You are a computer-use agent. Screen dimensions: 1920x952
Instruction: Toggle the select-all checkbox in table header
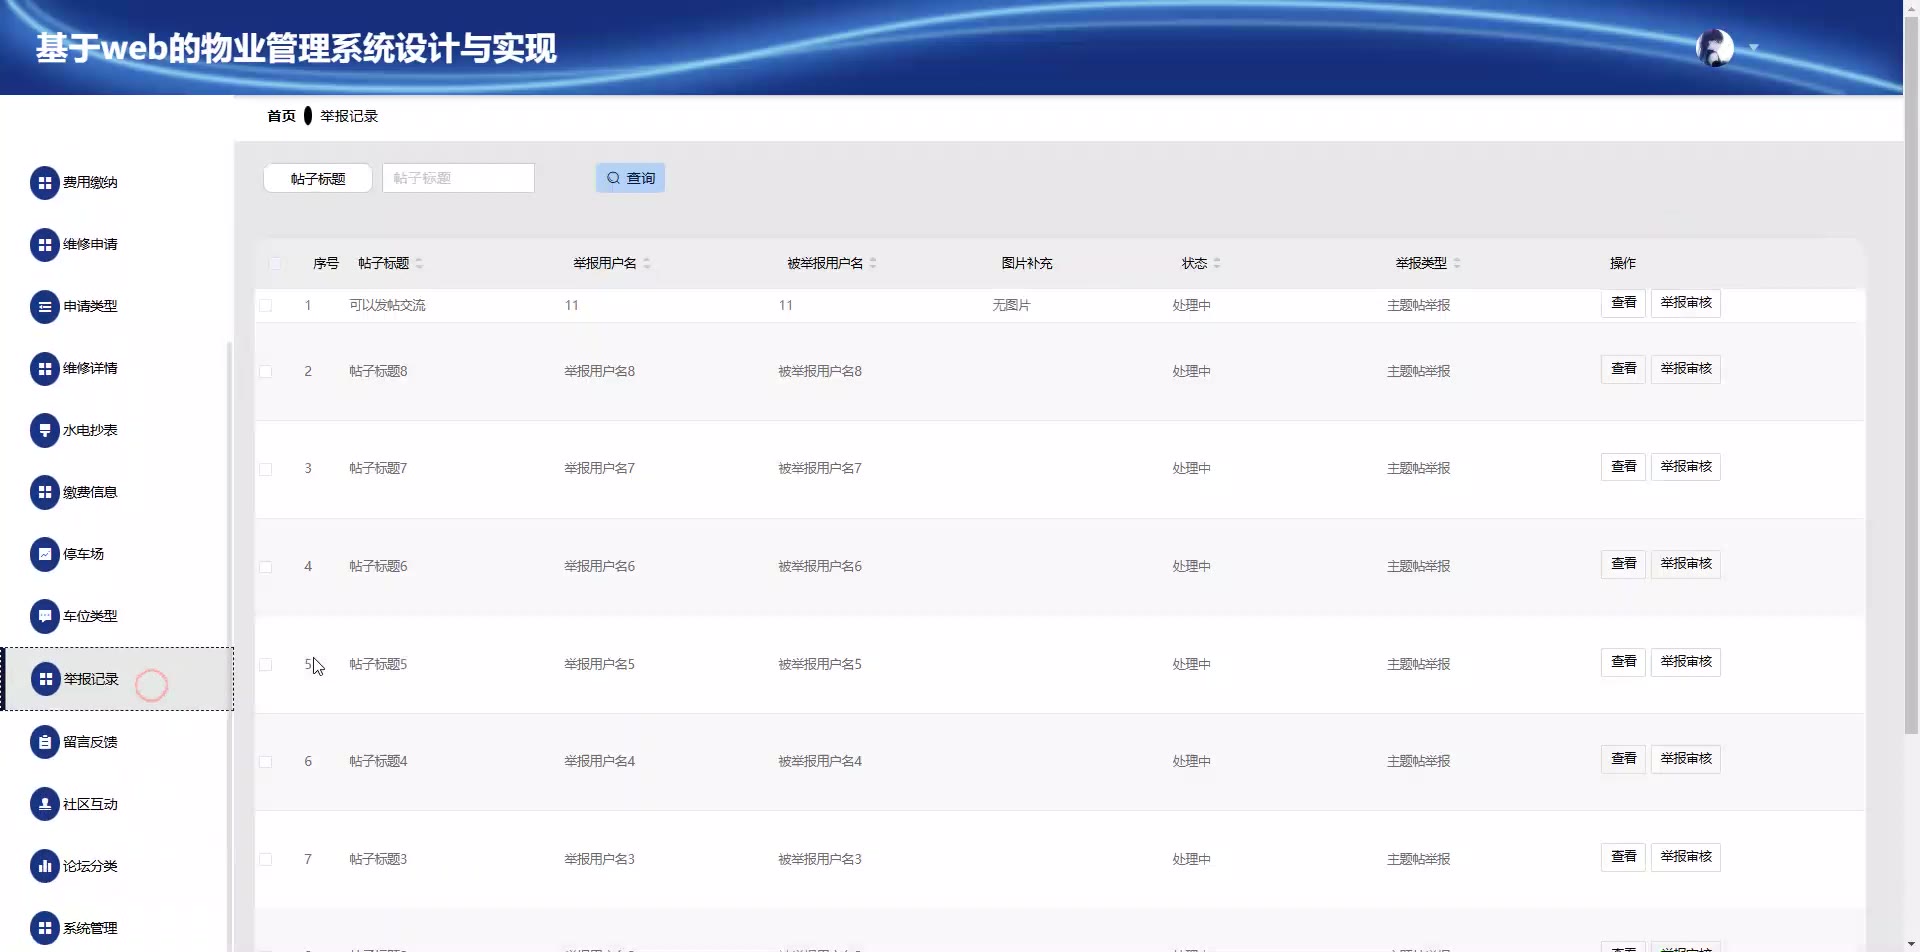click(275, 264)
